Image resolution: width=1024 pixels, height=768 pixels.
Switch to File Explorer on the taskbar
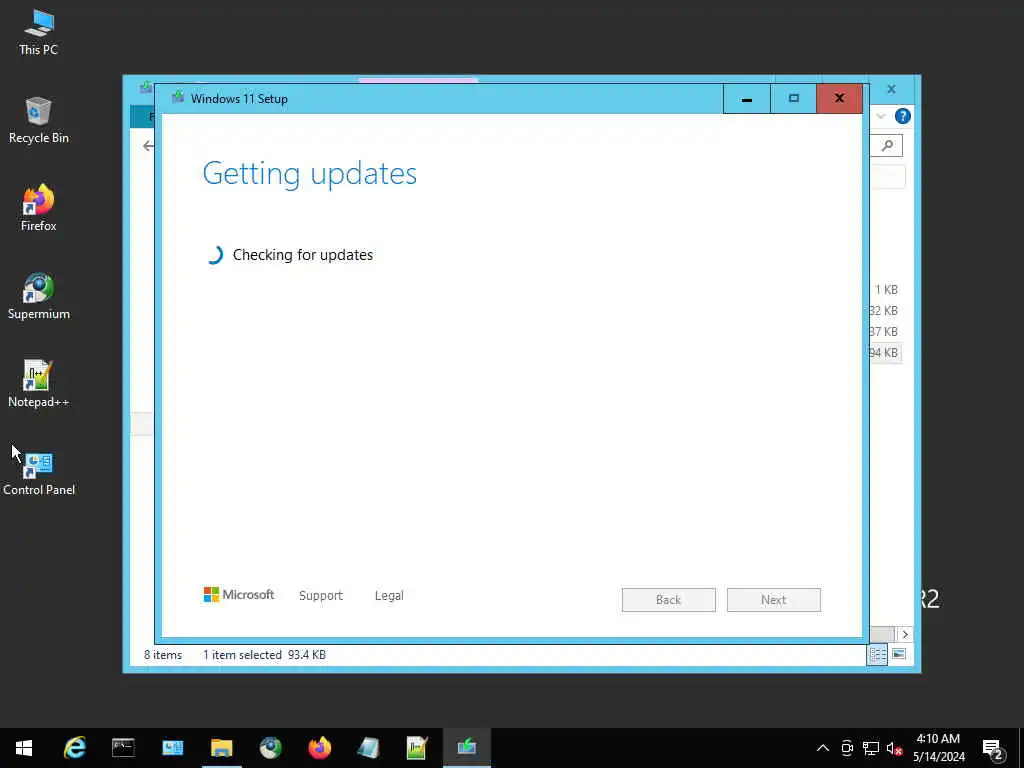click(221, 748)
